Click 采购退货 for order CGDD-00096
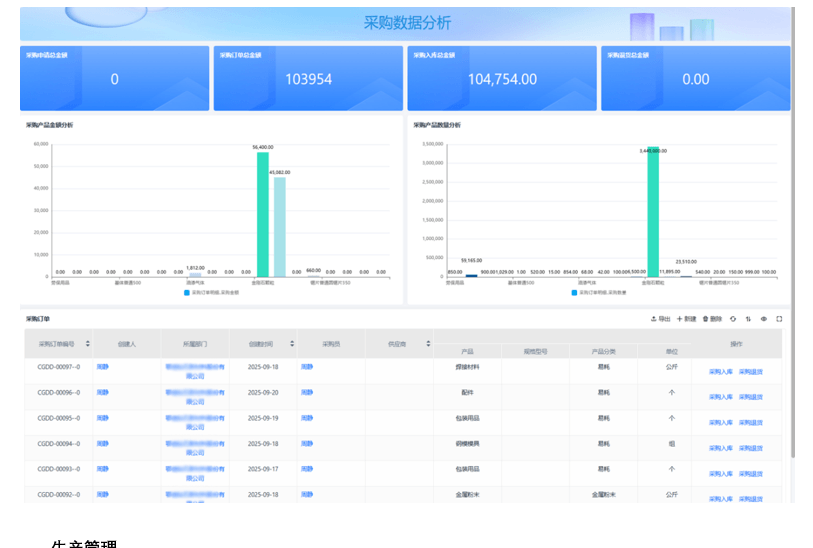Image resolution: width=813 pixels, height=548 pixels. [x=750, y=397]
